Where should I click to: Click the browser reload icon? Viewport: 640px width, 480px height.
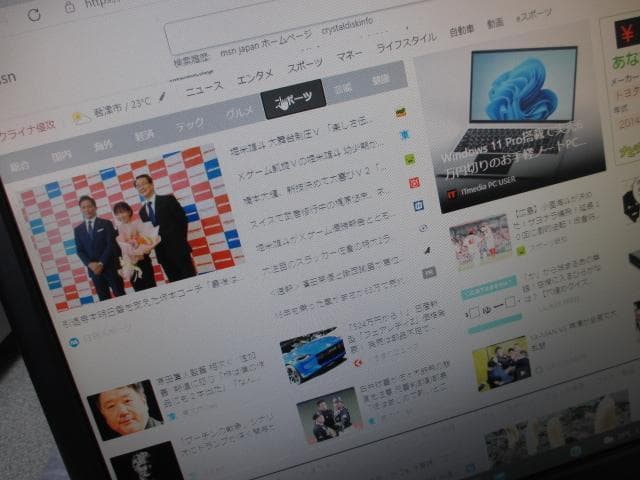[x=34, y=15]
